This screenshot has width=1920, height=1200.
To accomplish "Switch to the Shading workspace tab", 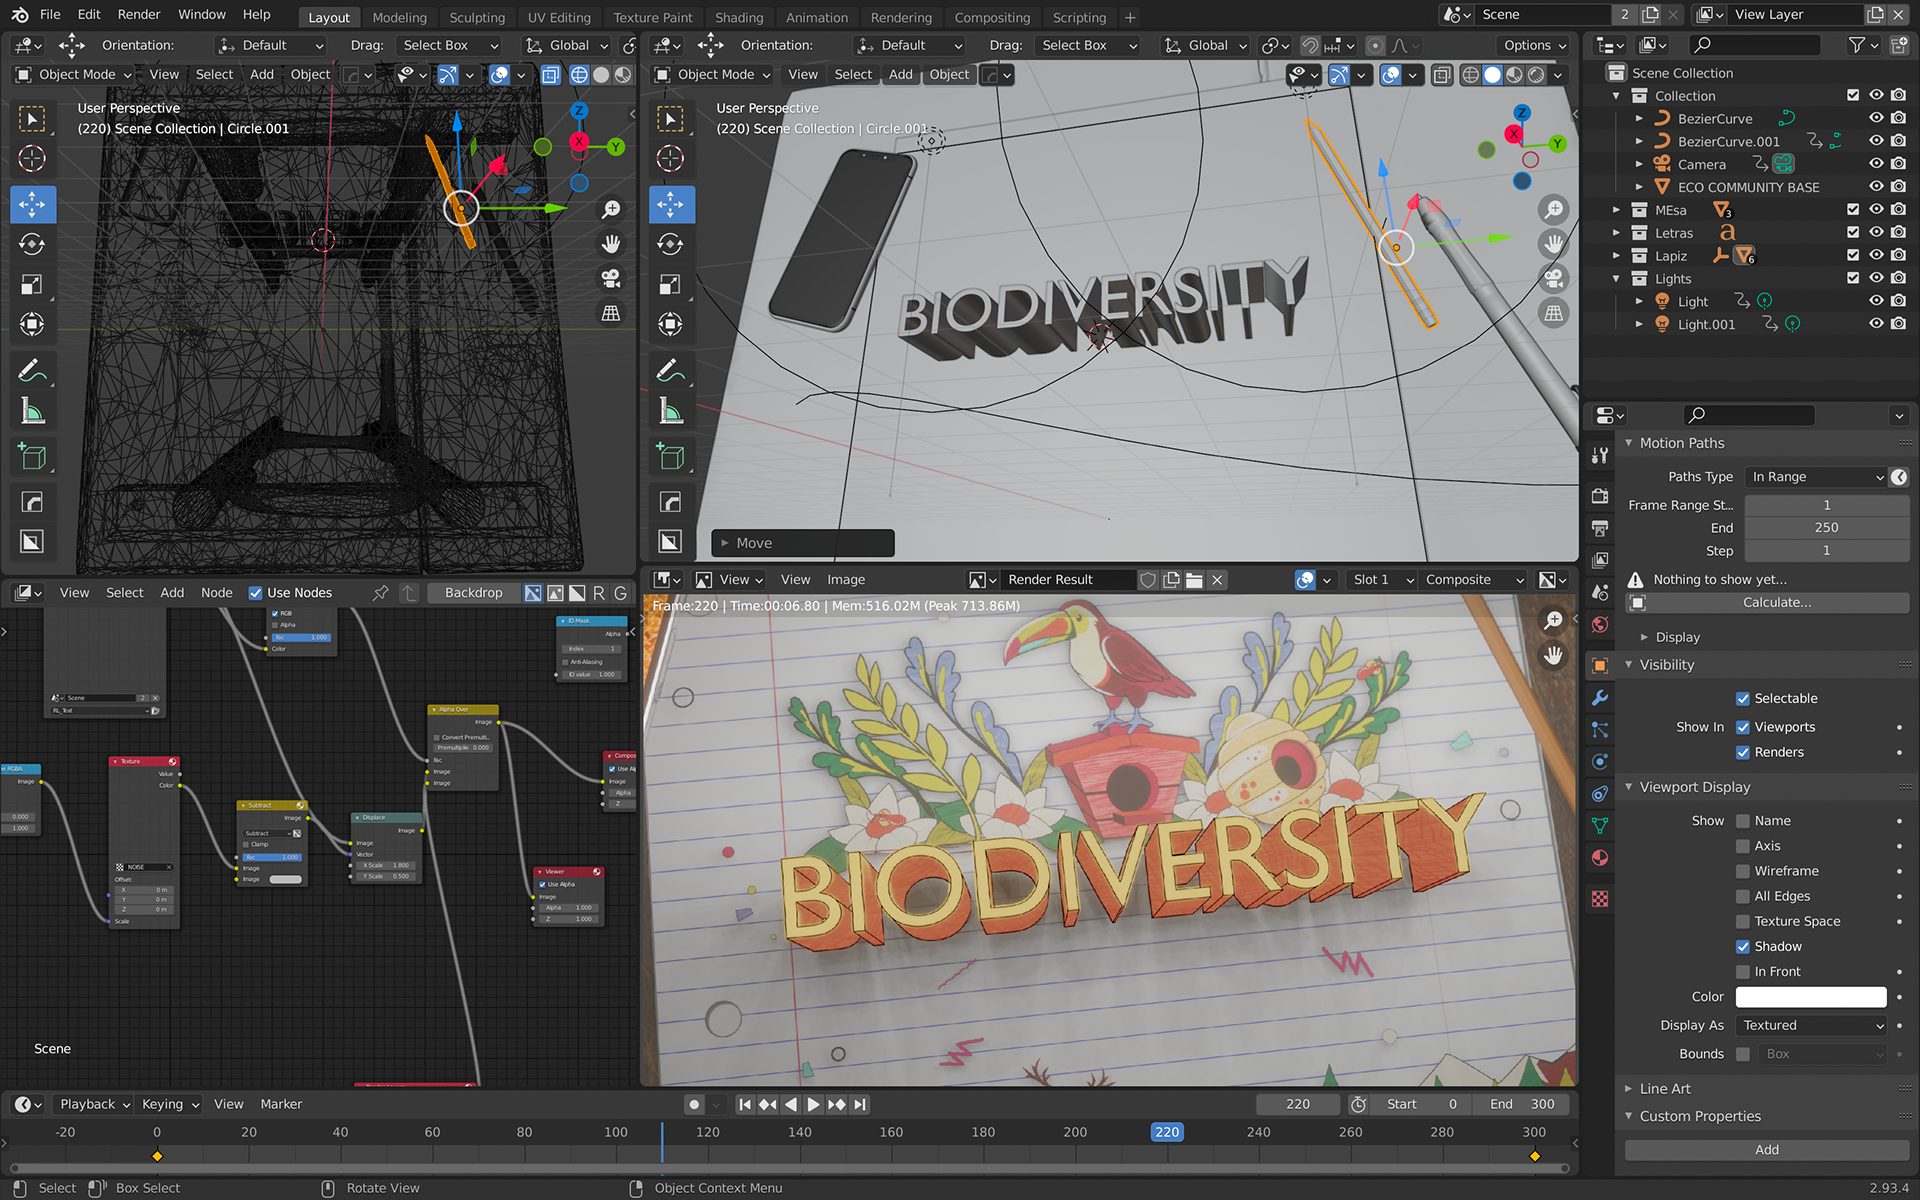I will coord(739,17).
